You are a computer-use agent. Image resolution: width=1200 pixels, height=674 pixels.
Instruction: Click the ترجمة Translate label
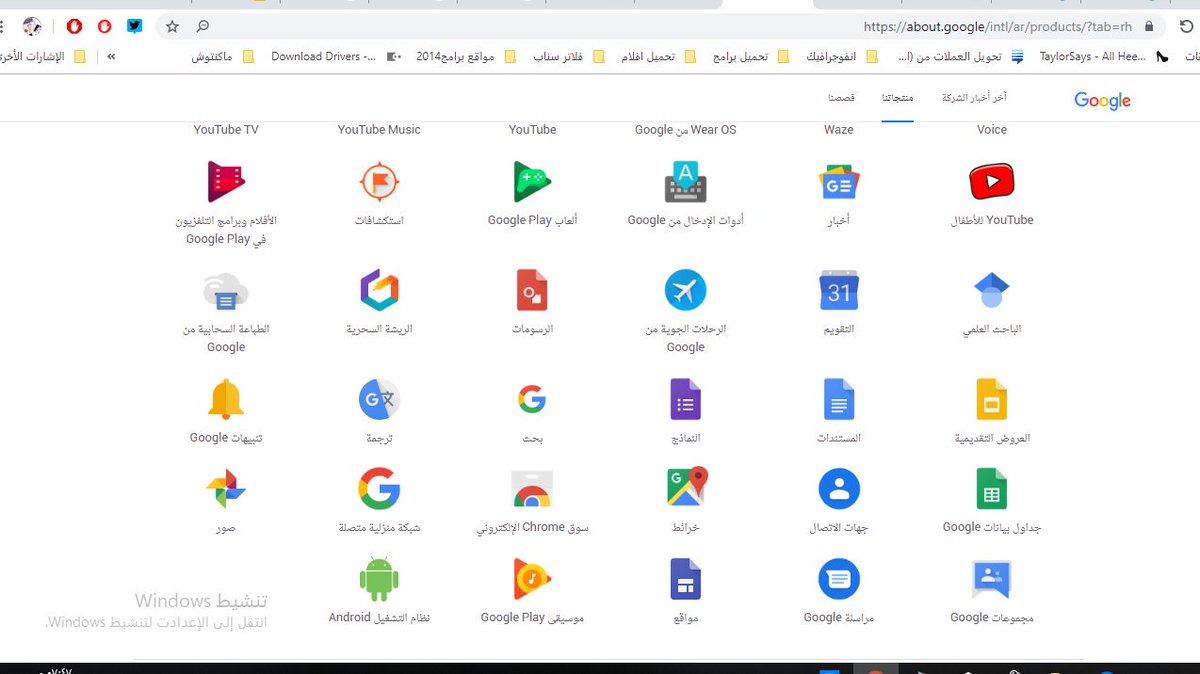pos(379,438)
